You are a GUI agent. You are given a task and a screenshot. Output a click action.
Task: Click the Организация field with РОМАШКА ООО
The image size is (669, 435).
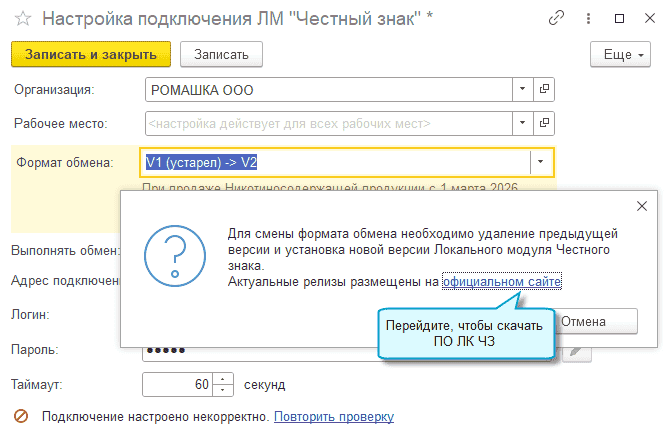click(x=328, y=90)
